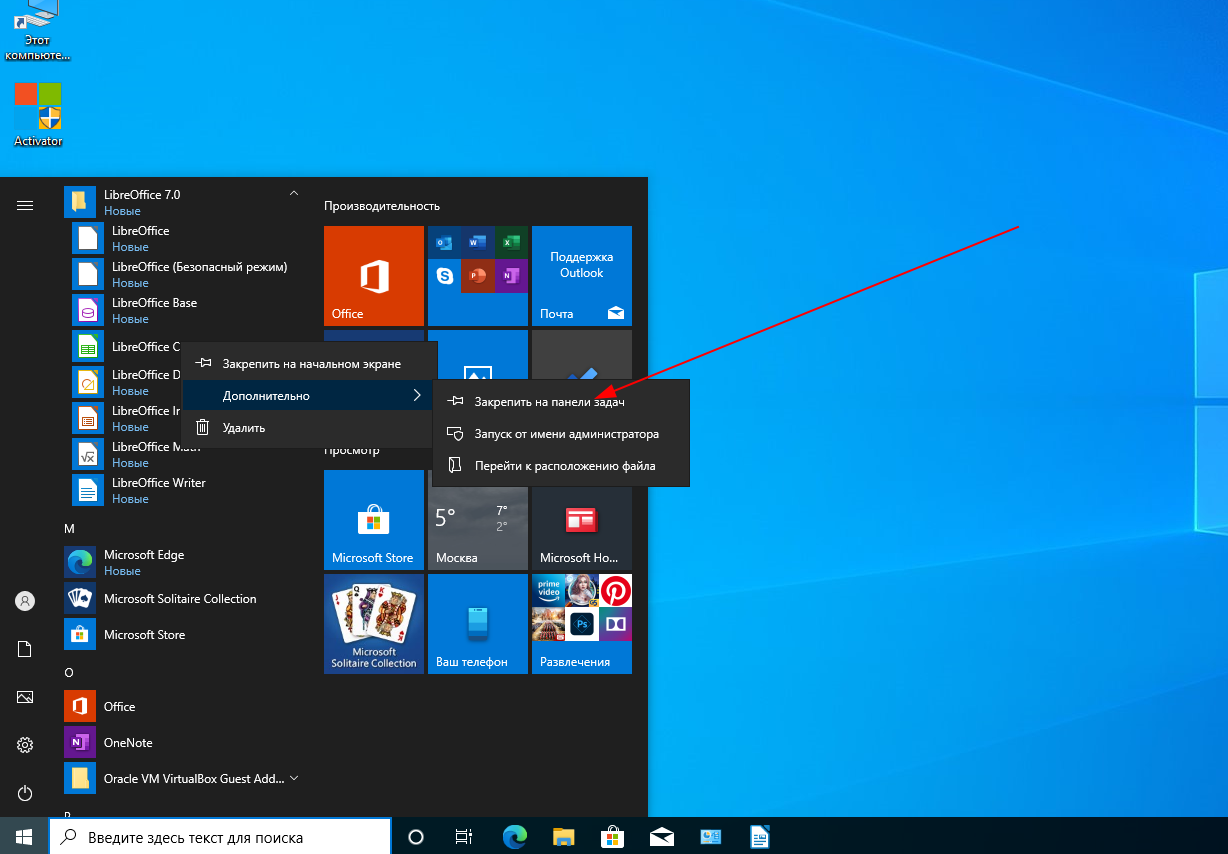Open the orange Office tile
Image resolution: width=1228 pixels, height=854 pixels.
click(374, 276)
